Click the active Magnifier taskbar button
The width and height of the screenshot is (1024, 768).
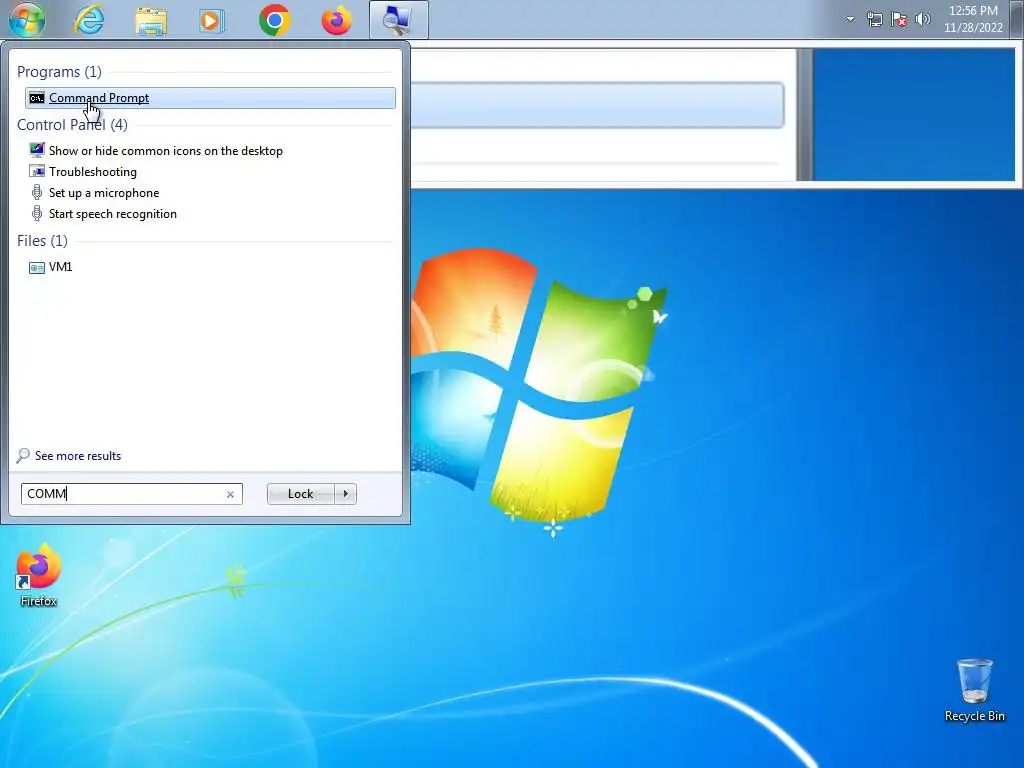coord(398,20)
